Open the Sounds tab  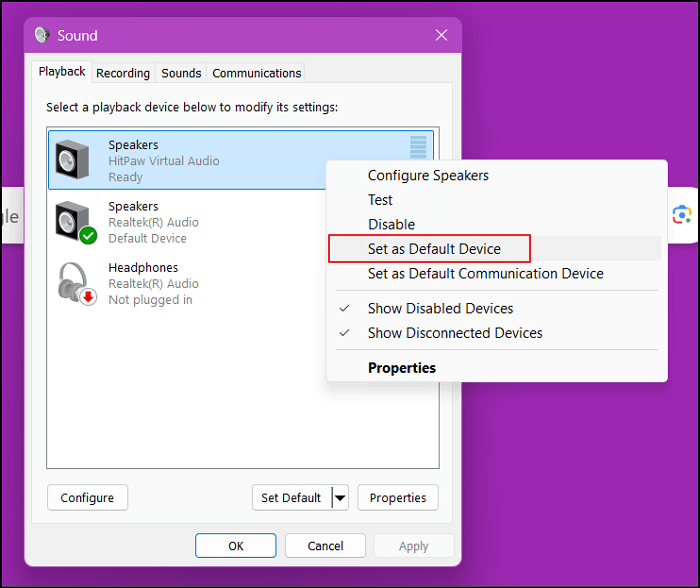181,73
